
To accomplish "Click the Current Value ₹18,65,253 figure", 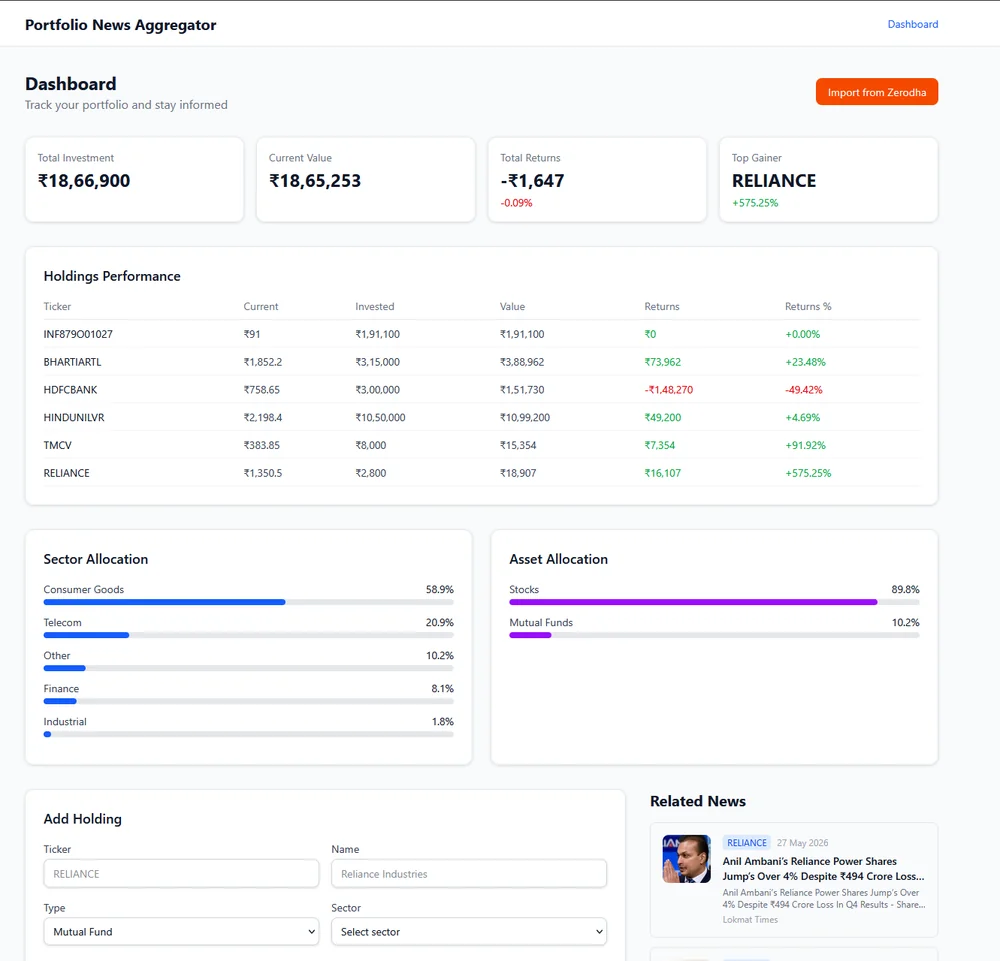I will [314, 181].
